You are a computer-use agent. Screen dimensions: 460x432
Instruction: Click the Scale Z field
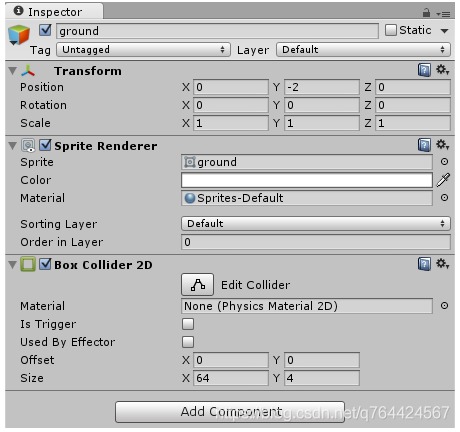[x=413, y=123]
